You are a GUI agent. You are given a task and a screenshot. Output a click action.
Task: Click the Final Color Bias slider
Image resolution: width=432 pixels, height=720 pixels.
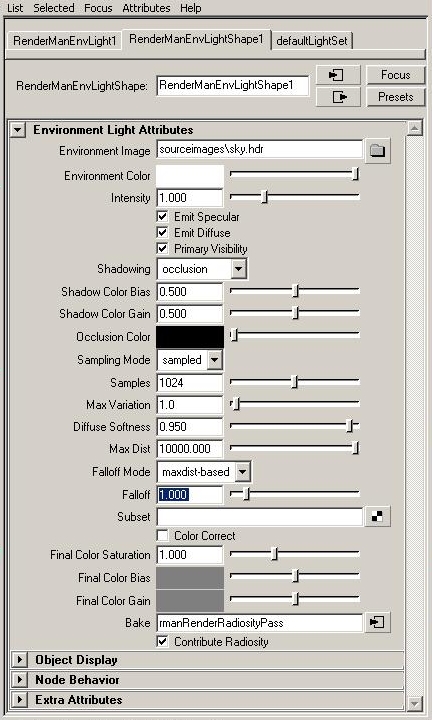tap(295, 576)
